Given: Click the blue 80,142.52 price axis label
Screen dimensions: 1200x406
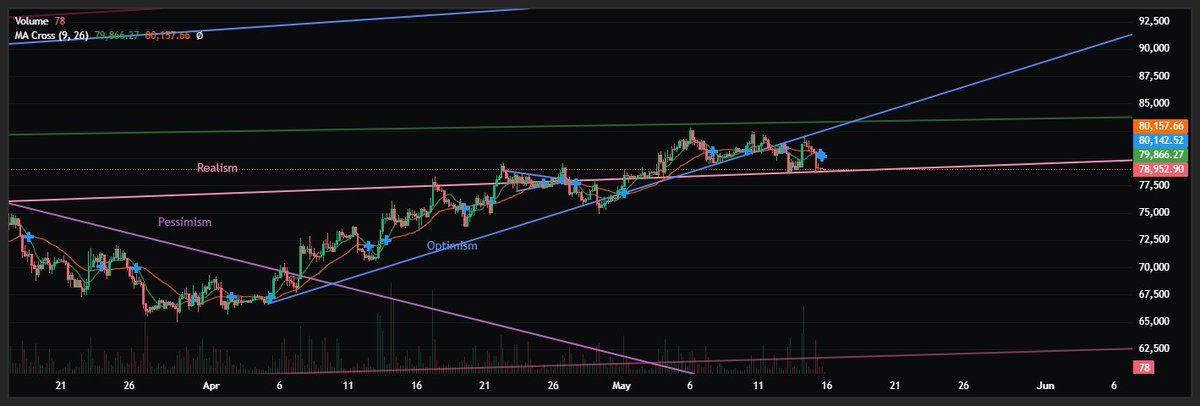Looking at the screenshot, I should (1161, 141).
